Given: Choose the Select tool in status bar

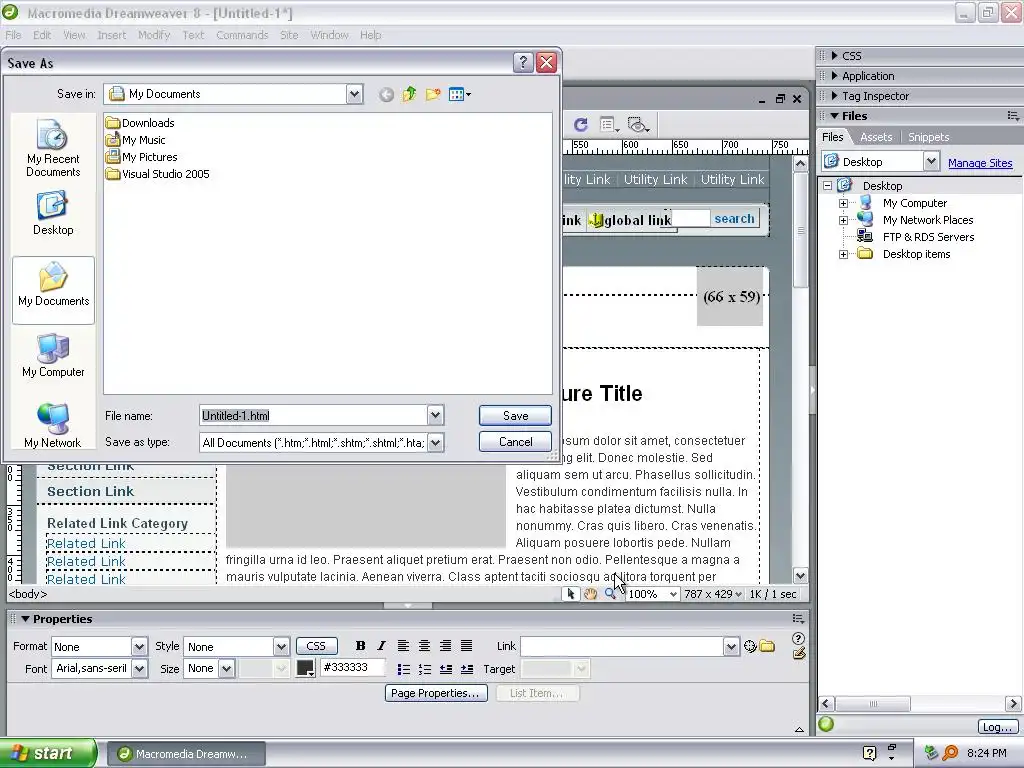Looking at the screenshot, I should click(571, 594).
